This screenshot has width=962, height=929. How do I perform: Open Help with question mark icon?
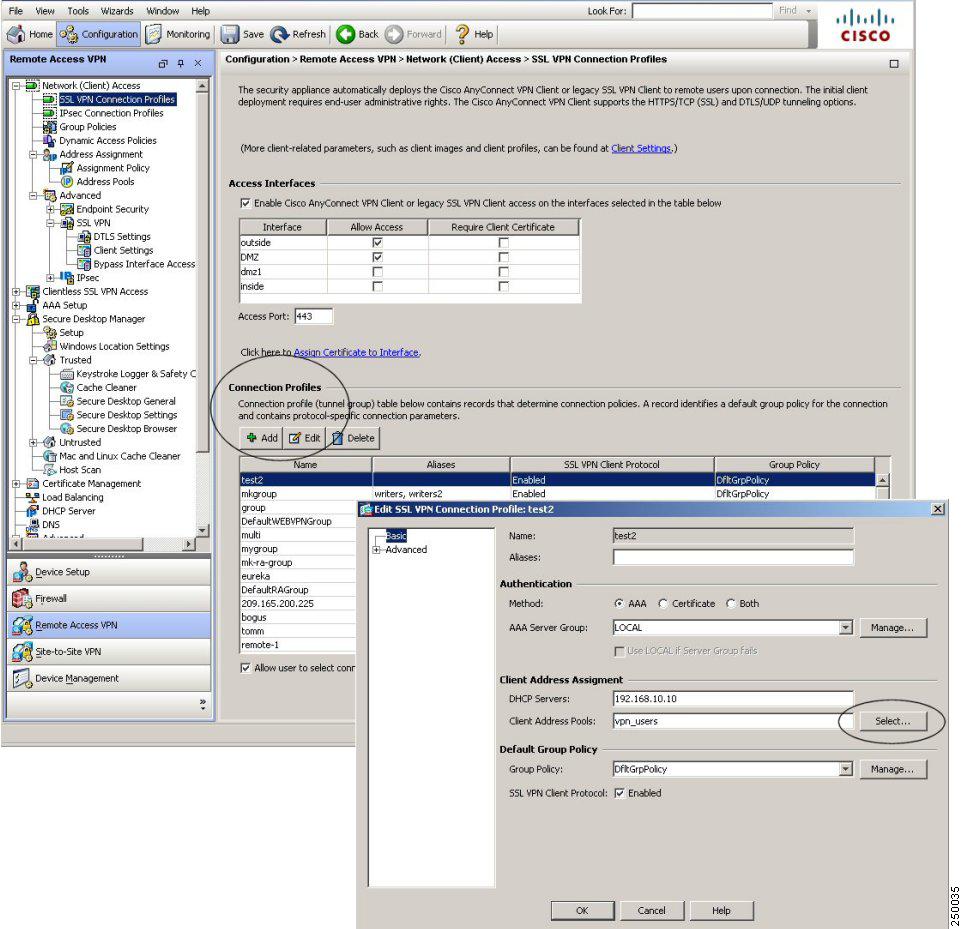[462, 34]
